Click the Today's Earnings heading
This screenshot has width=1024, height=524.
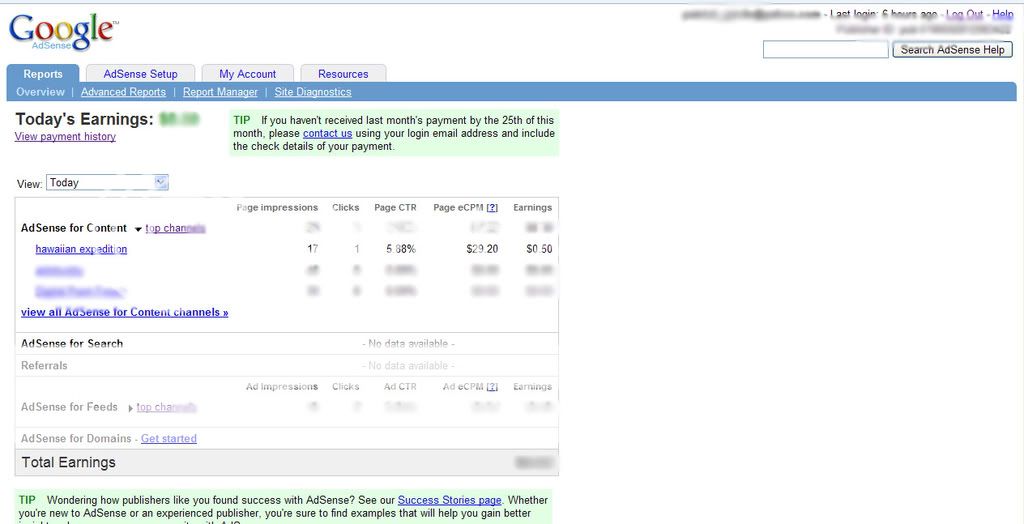click(x=84, y=119)
